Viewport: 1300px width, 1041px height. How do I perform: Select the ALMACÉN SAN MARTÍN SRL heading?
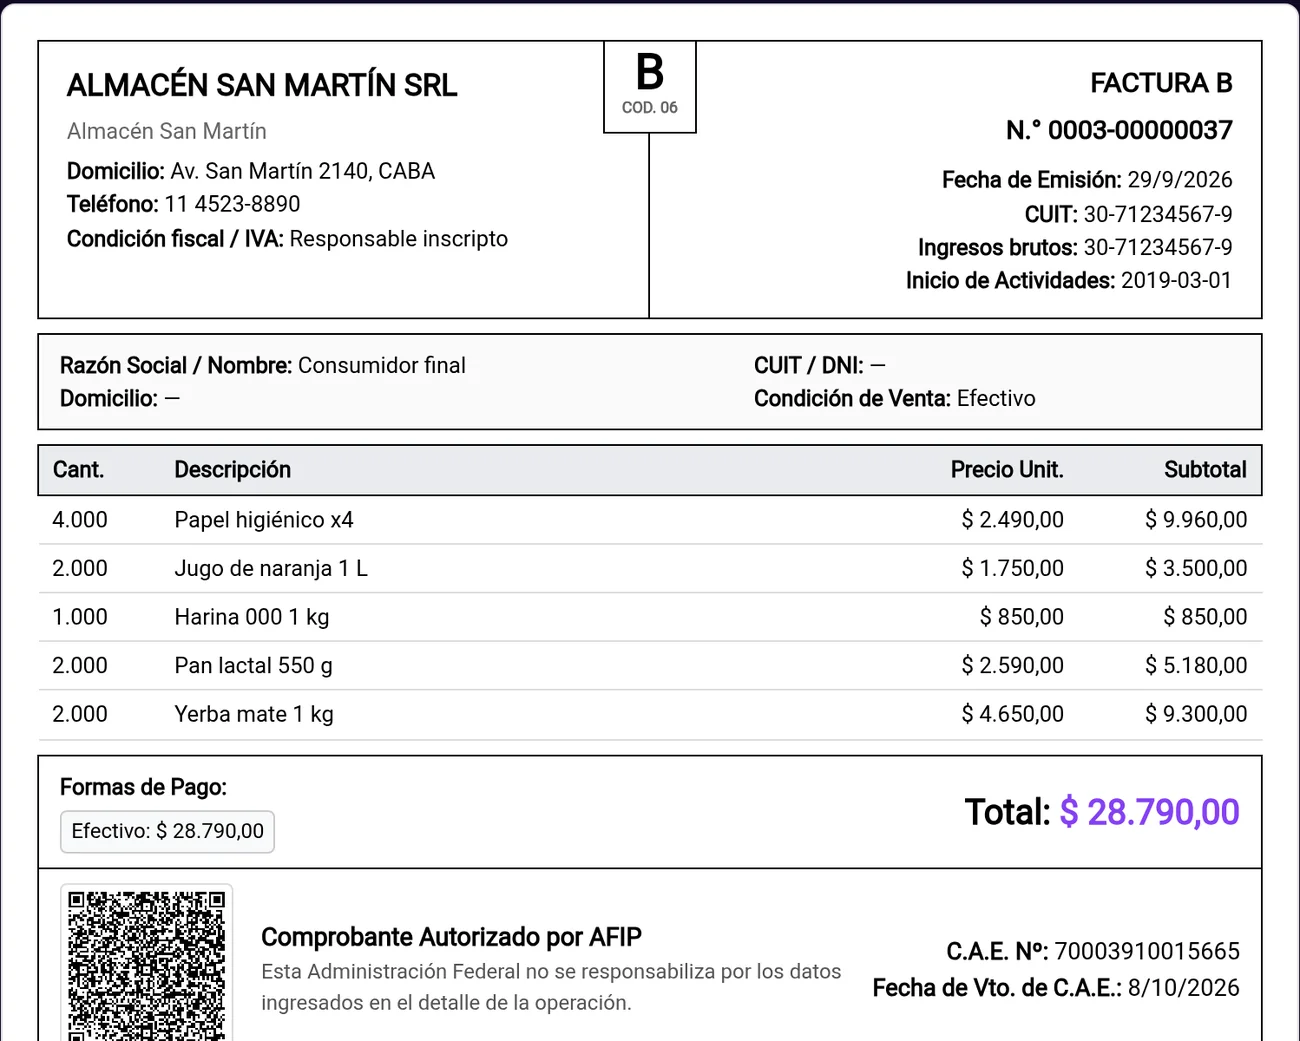(262, 86)
